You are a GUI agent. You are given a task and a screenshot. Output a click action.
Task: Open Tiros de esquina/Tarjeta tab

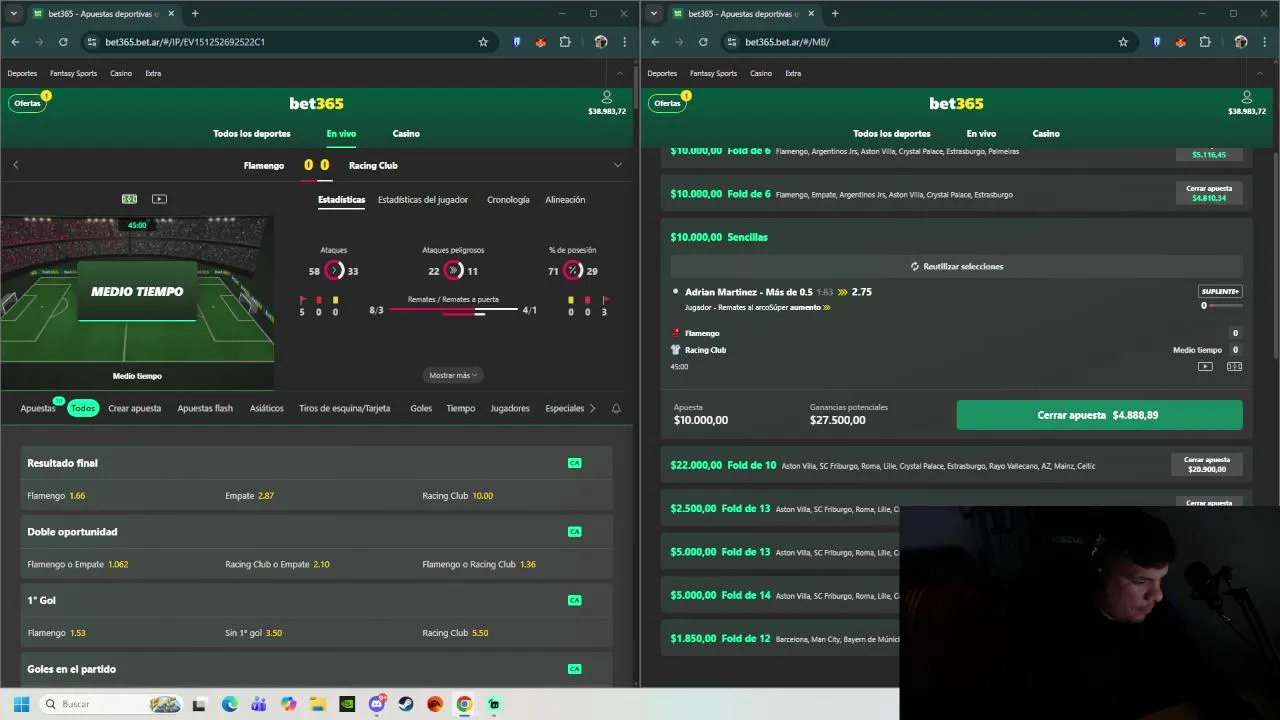[x=344, y=408]
